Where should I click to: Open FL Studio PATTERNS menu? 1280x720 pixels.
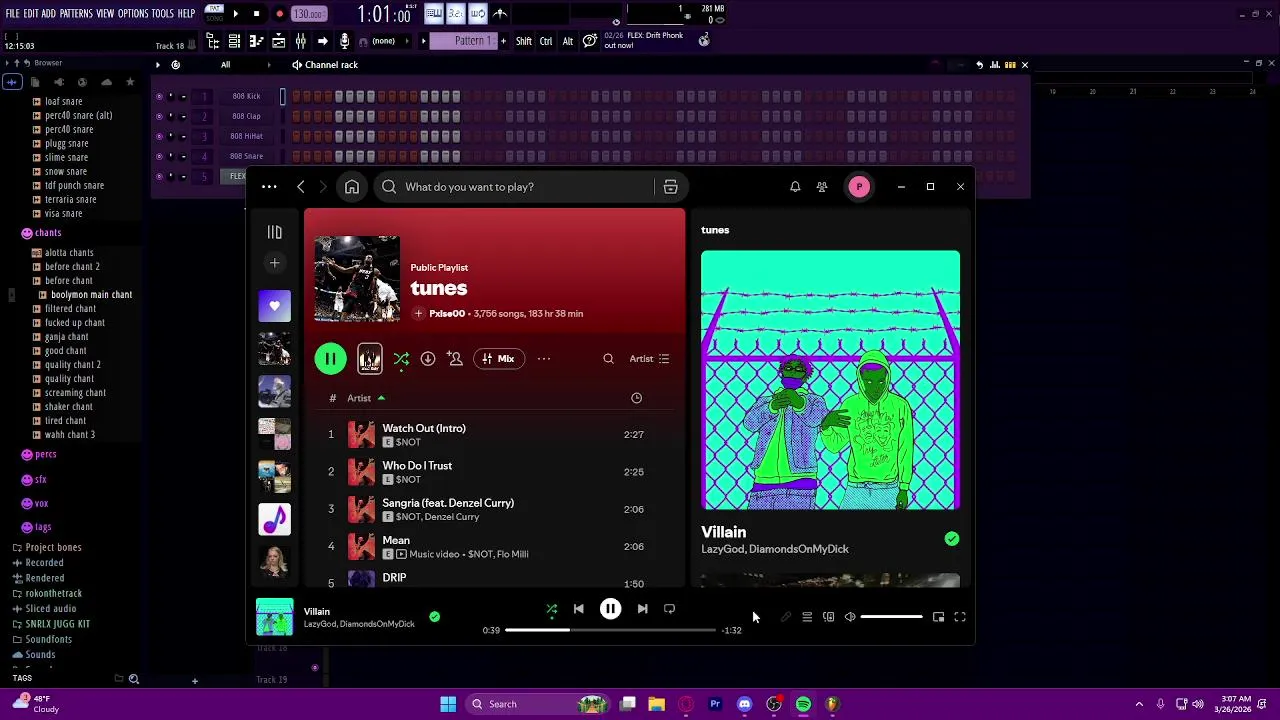76,14
